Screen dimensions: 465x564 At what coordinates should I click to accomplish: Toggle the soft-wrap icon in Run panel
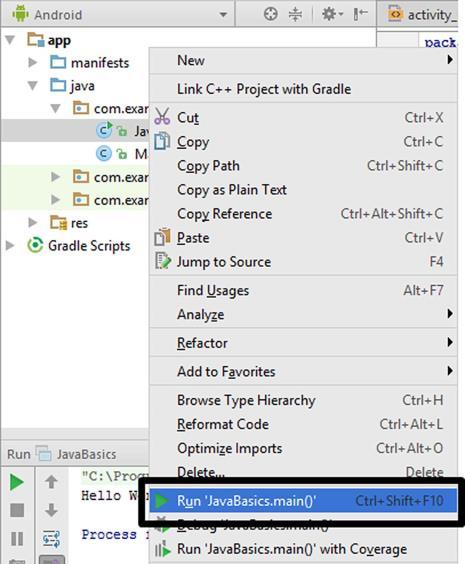pos(51,538)
